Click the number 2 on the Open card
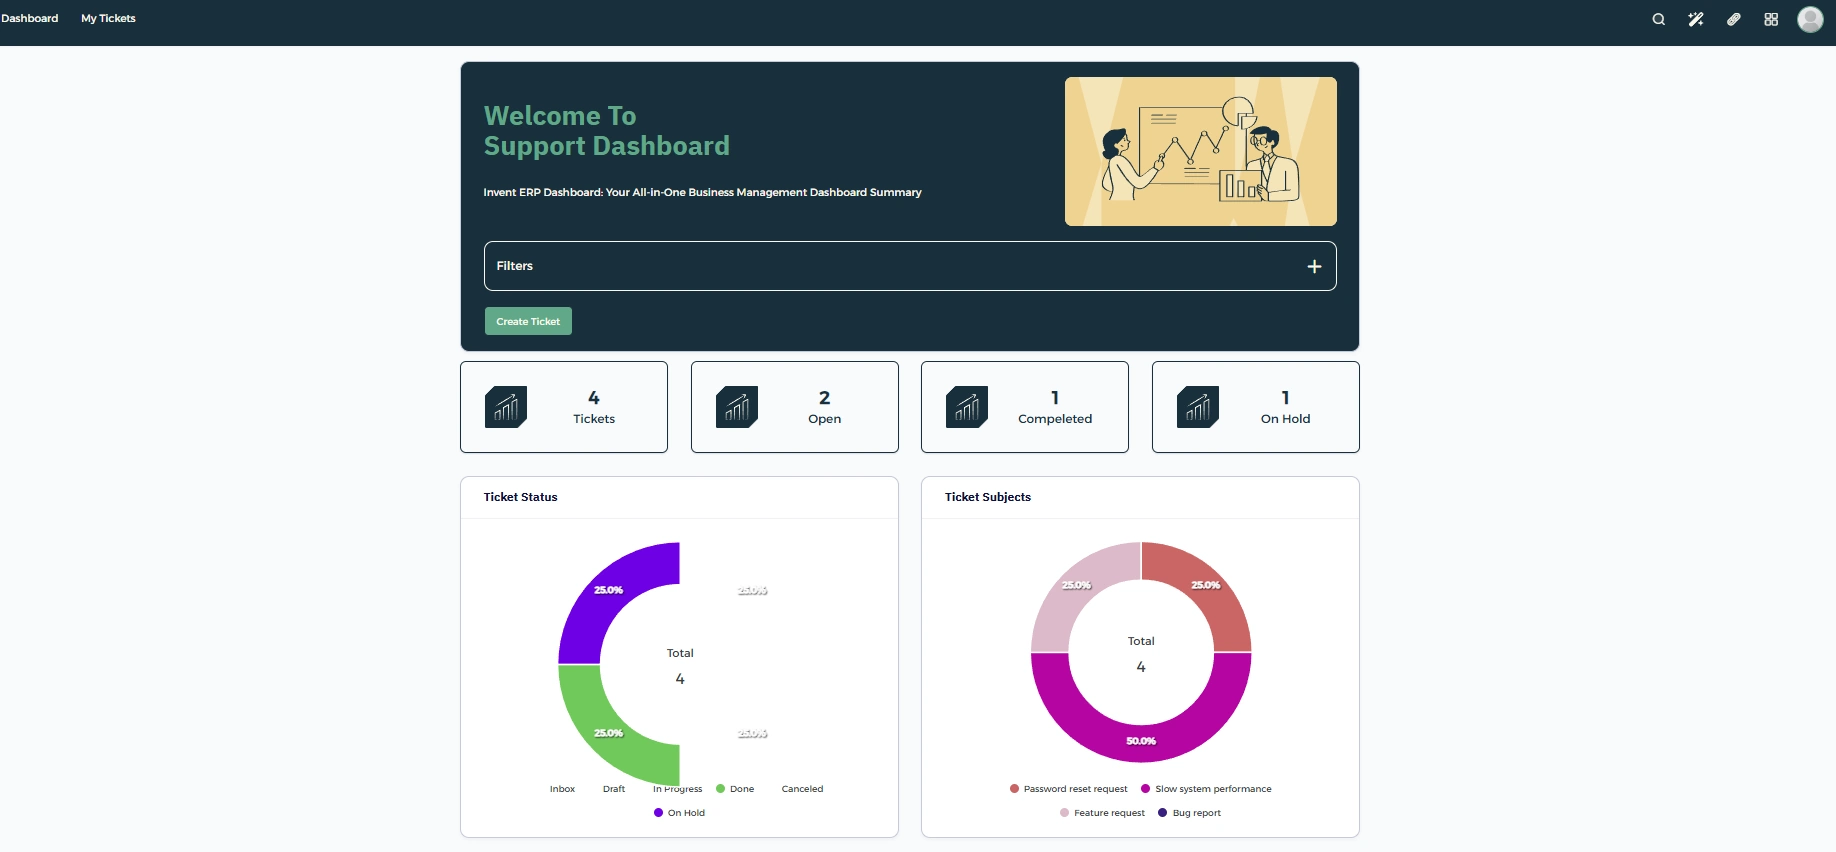Image resolution: width=1836 pixels, height=852 pixels. (825, 398)
